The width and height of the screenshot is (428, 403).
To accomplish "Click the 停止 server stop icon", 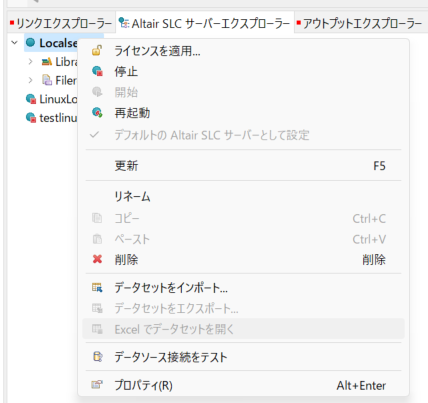I will coord(97,71).
